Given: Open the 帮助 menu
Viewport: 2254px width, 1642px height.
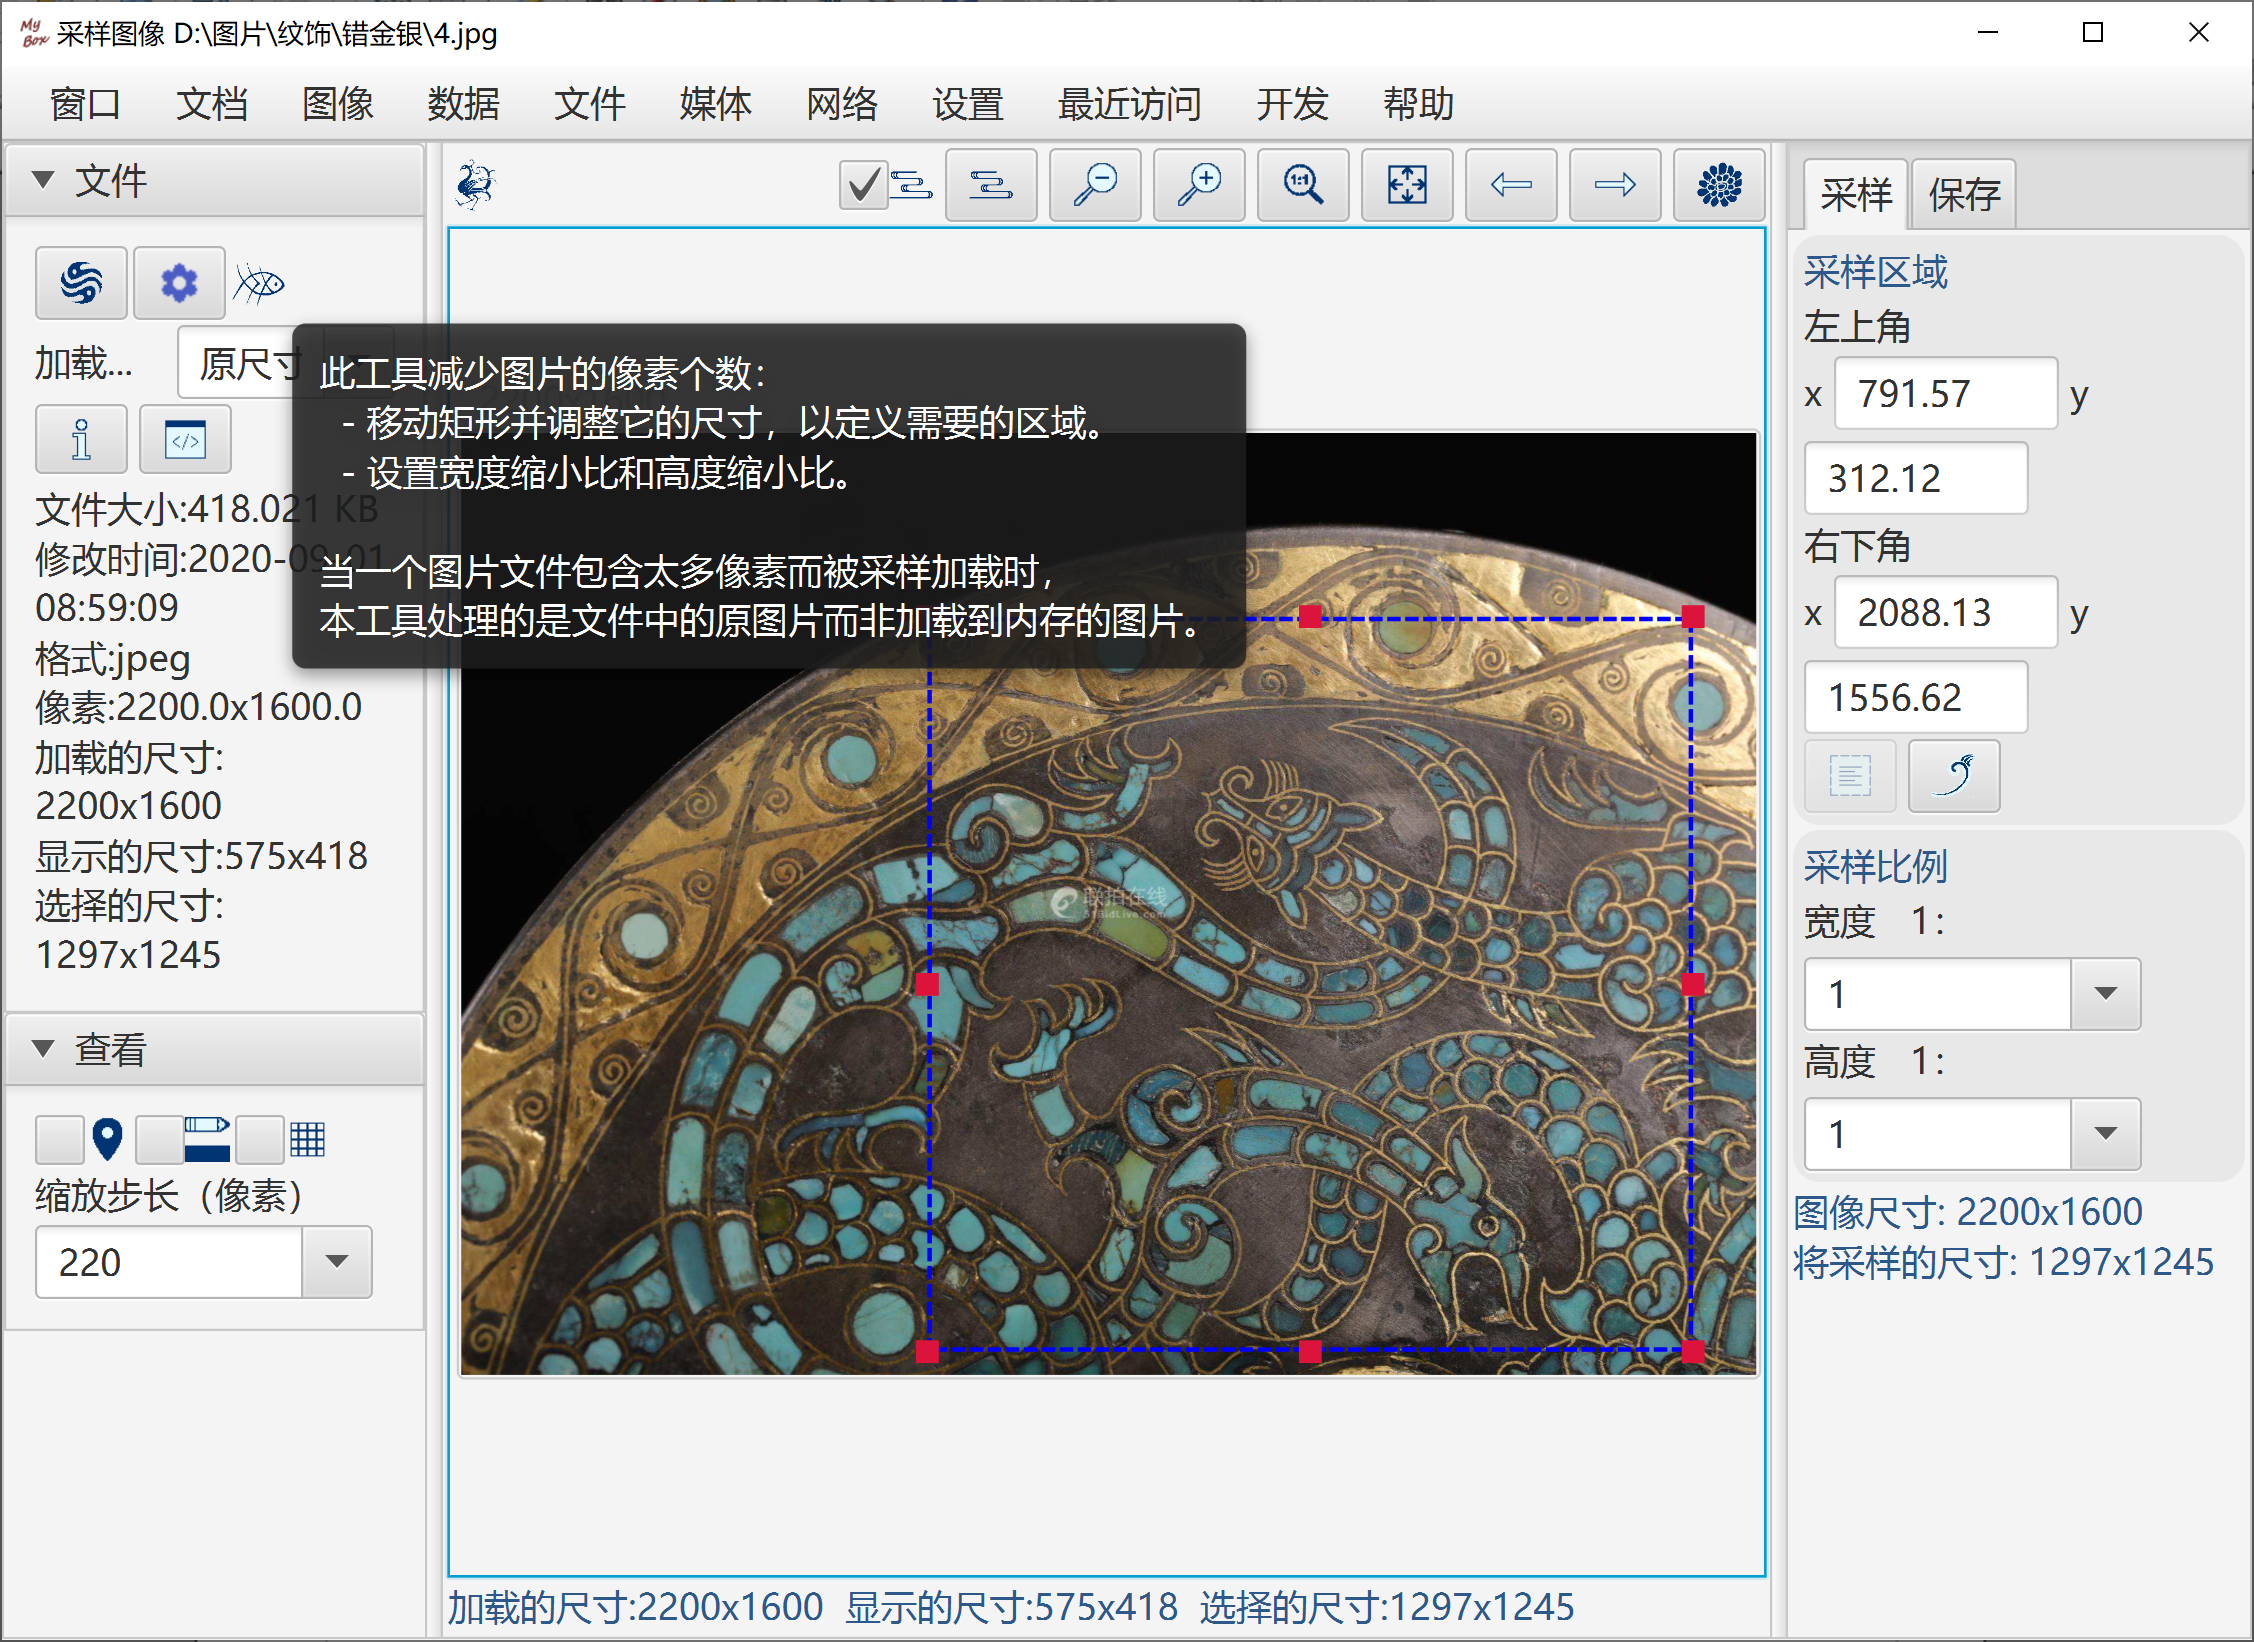Looking at the screenshot, I should click(x=1417, y=104).
